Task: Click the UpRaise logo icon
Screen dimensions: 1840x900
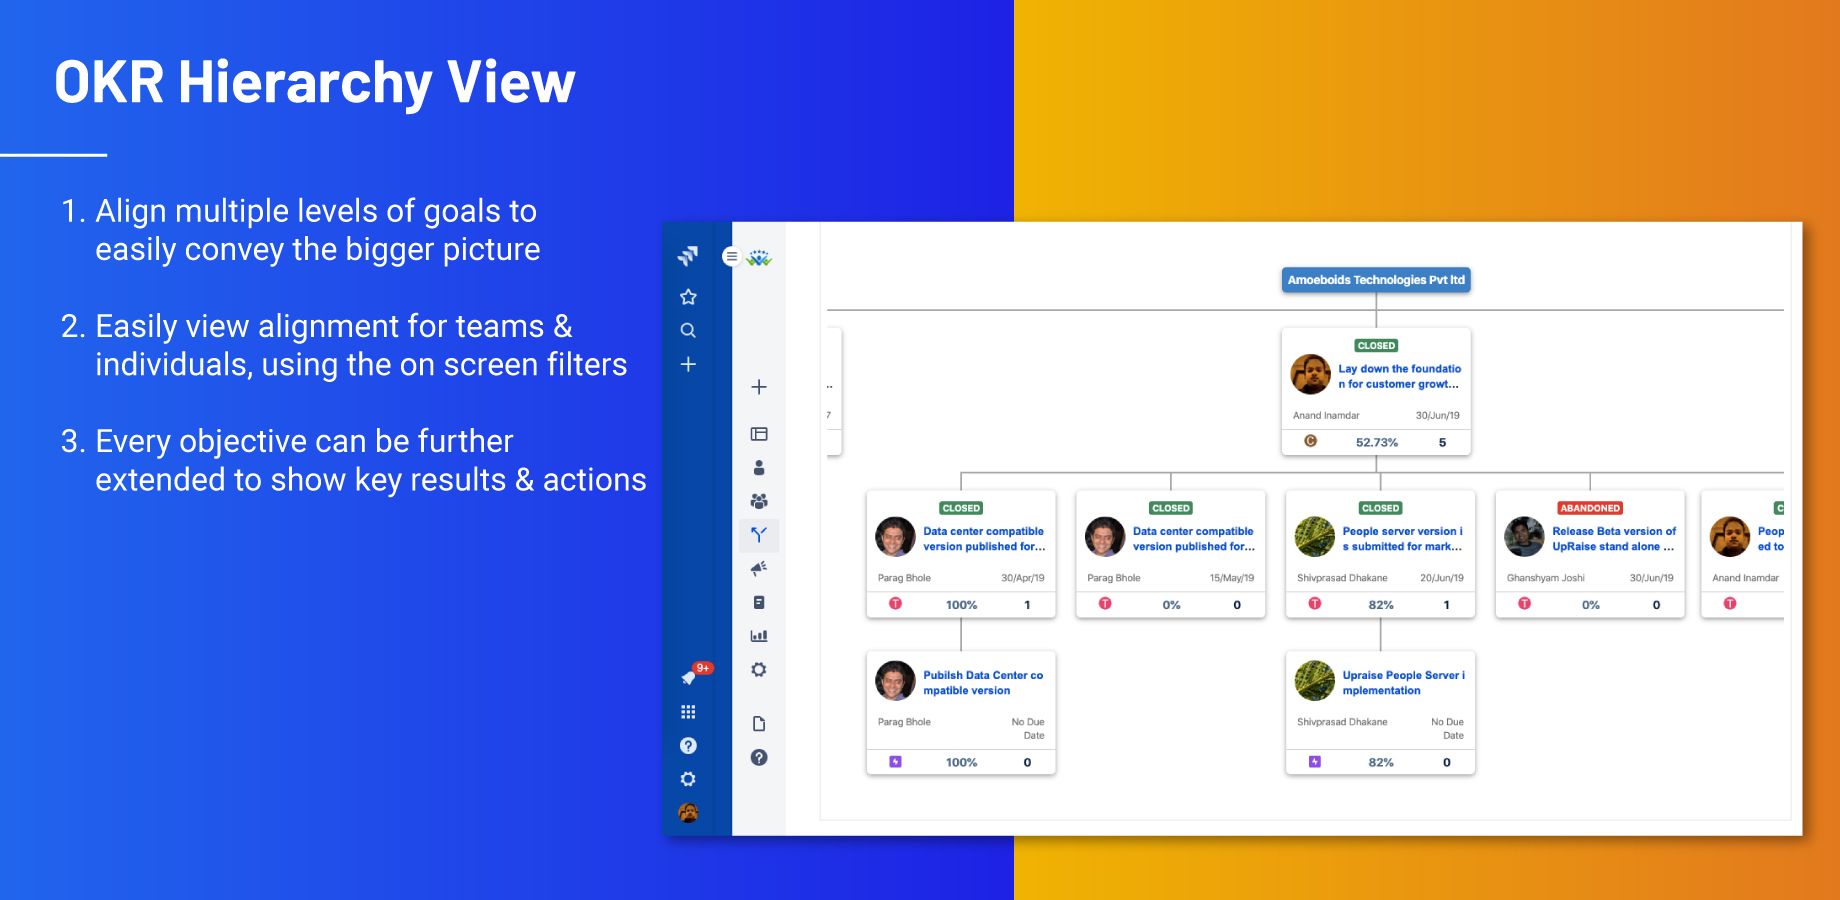Action: point(759,258)
